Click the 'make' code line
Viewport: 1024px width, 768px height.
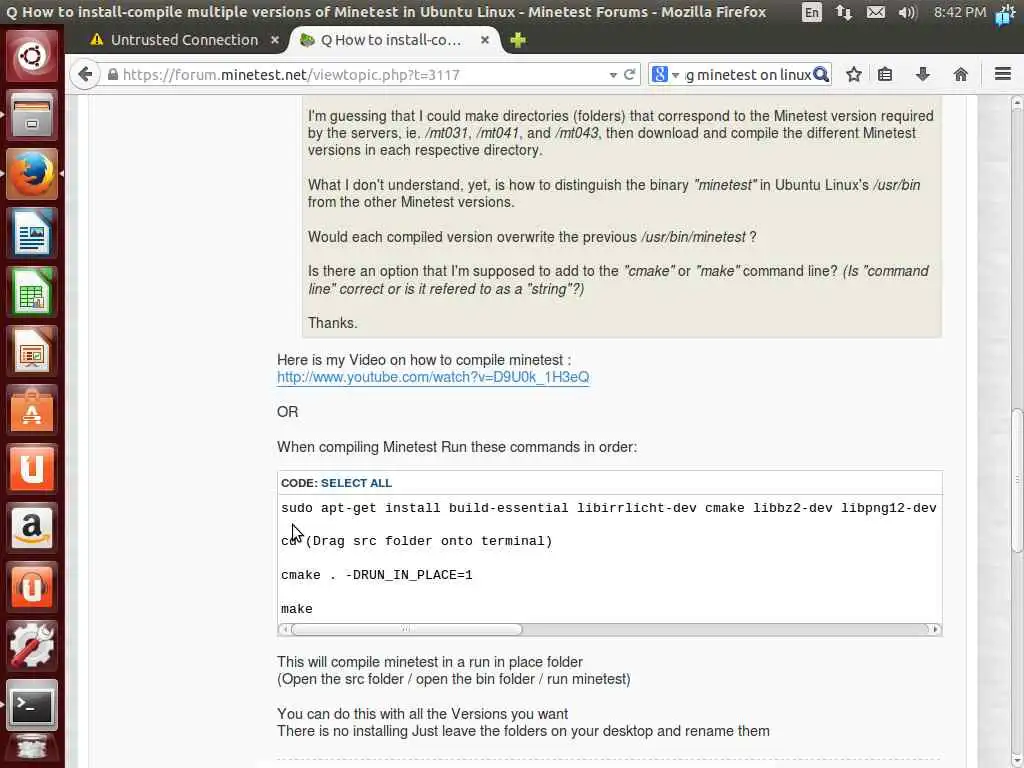[x=296, y=609]
